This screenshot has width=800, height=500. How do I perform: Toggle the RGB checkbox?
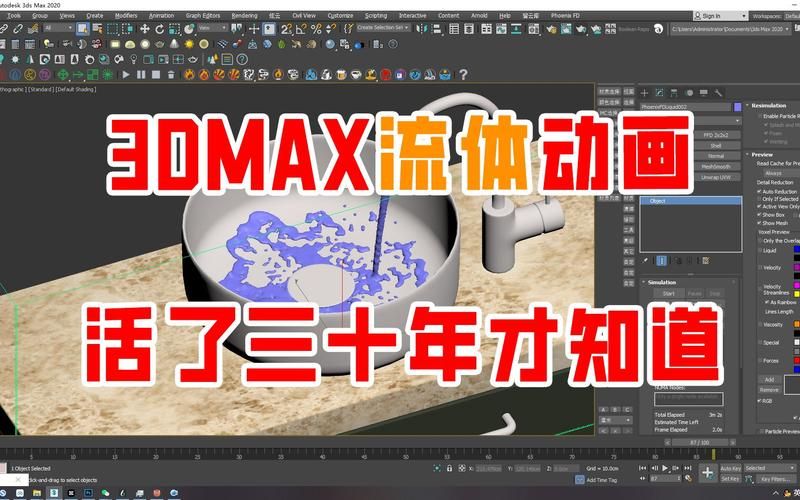point(760,401)
